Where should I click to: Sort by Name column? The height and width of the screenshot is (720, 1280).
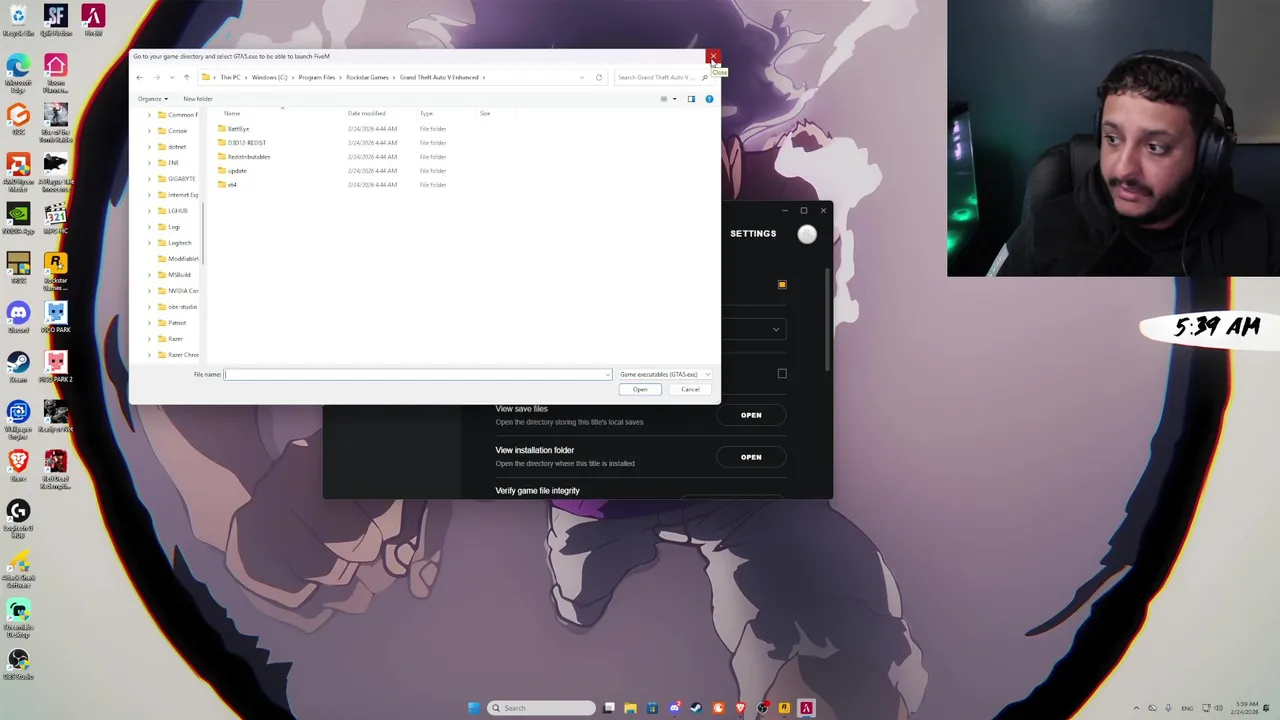[x=232, y=113]
